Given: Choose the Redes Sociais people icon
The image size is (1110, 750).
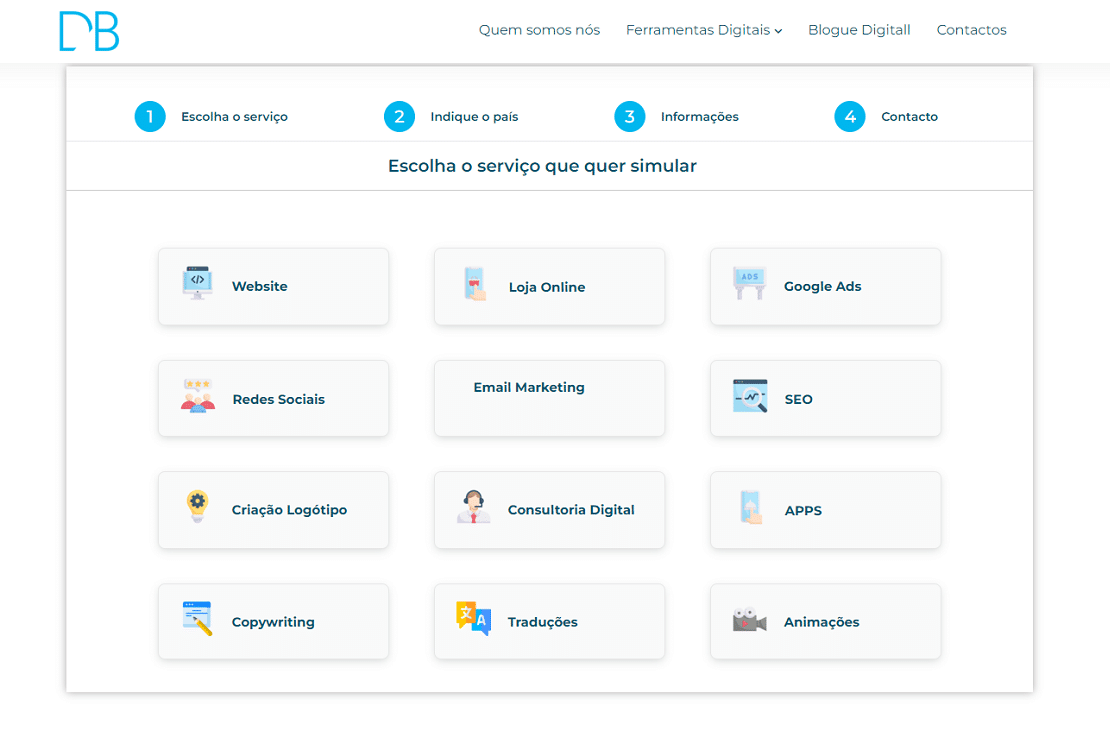Looking at the screenshot, I should (197, 396).
